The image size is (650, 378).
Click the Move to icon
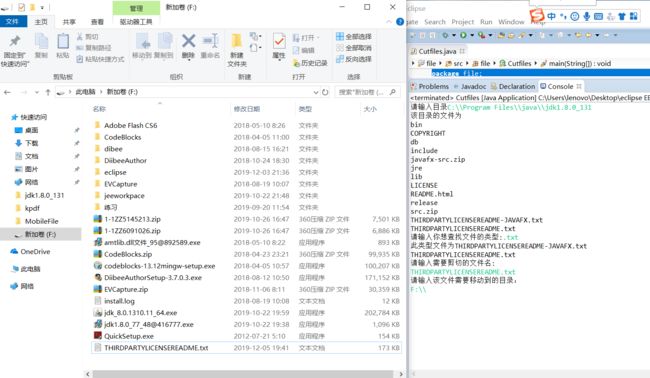(x=143, y=41)
